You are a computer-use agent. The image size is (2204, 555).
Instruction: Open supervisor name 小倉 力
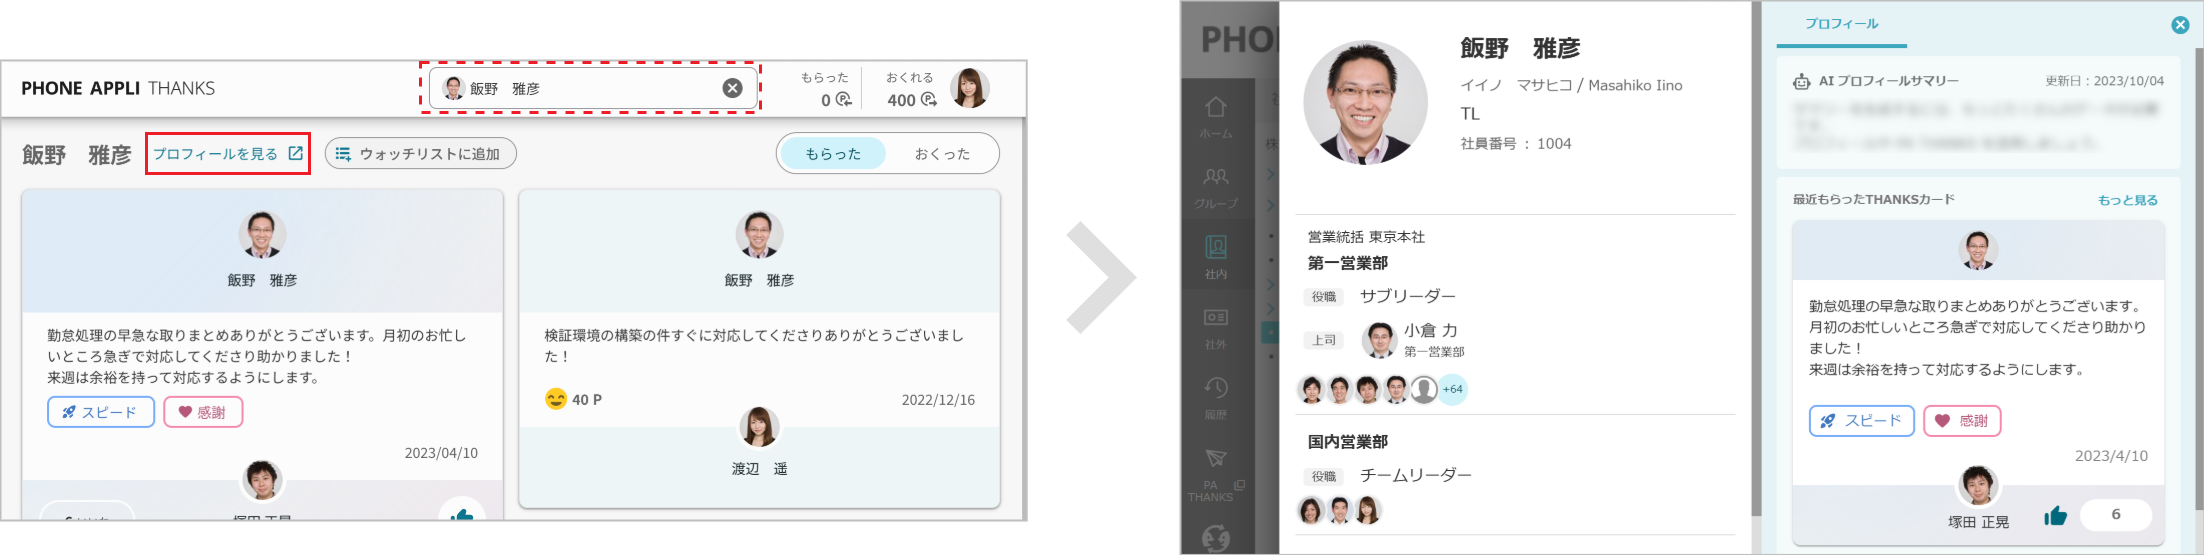[1430, 330]
